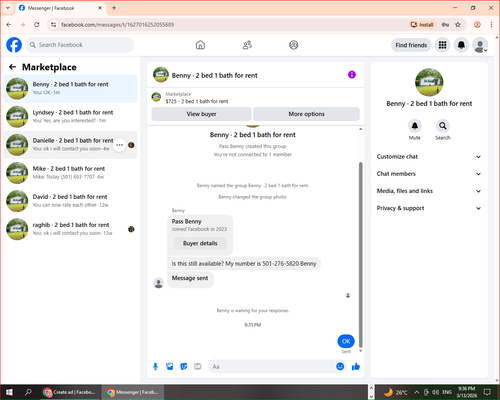500x400 pixels.
Task: Click the Install app button in address bar
Action: point(422,25)
